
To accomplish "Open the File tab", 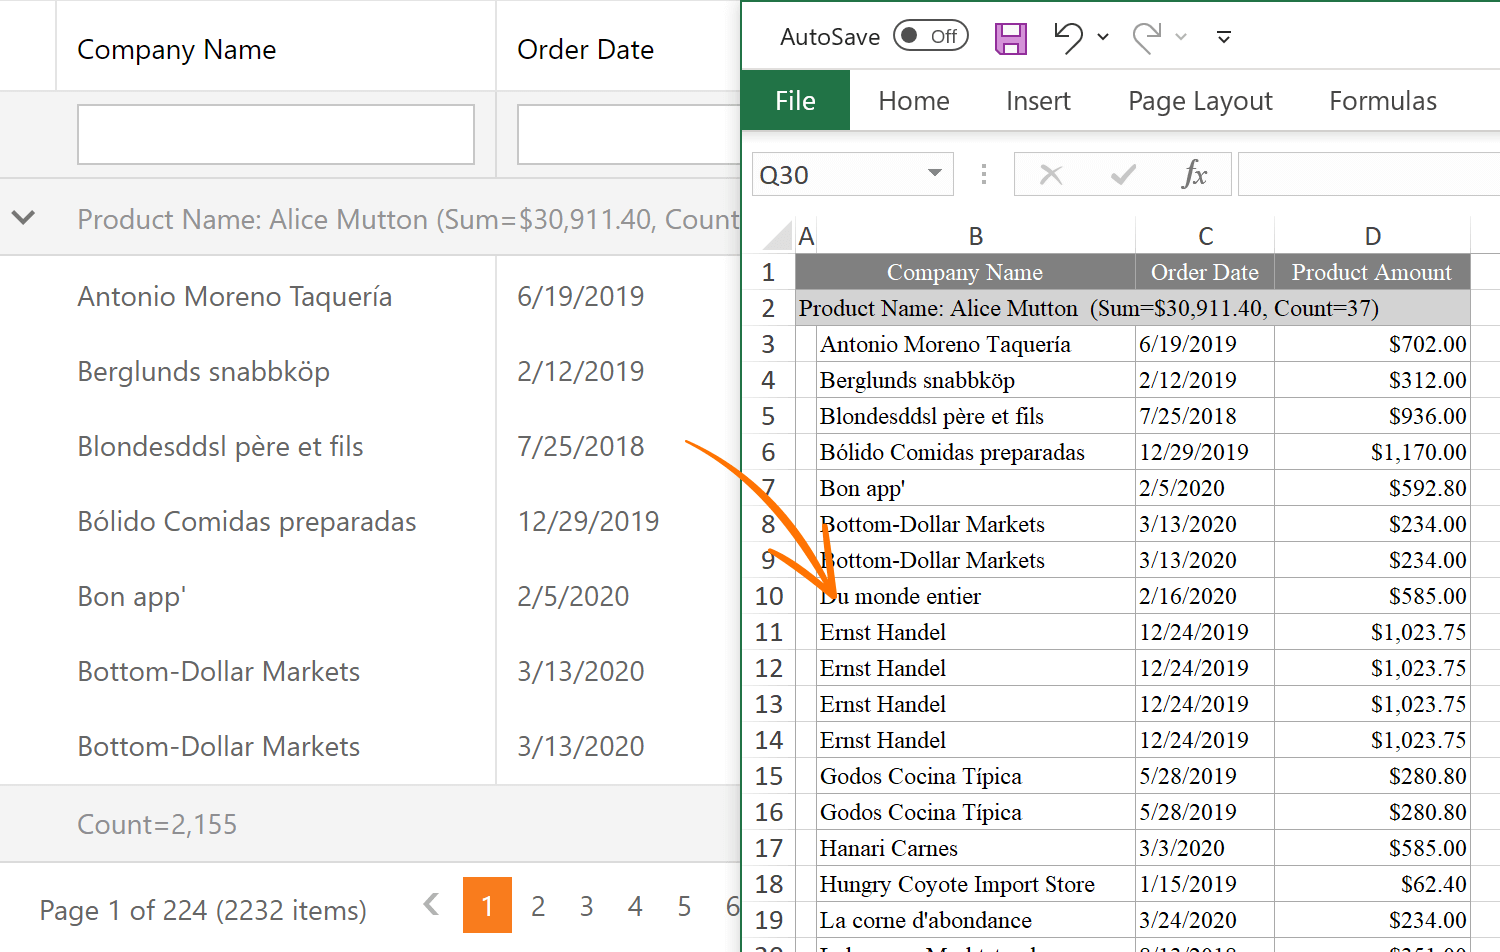I will coord(795,101).
